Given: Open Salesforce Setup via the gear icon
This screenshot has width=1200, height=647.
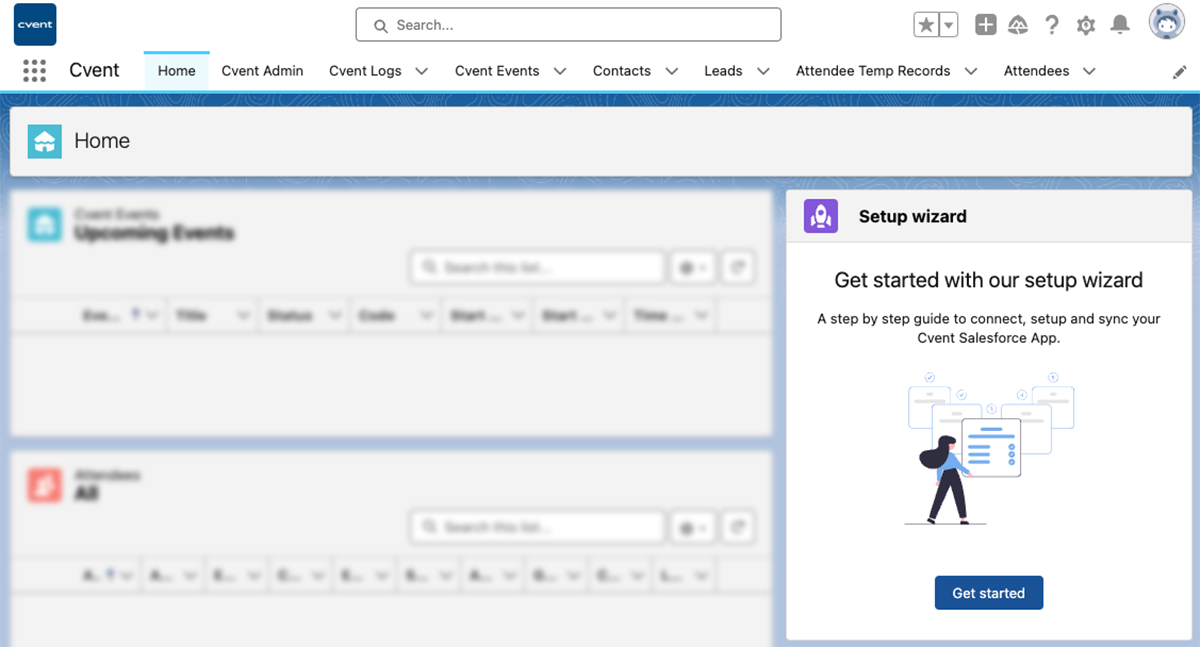Looking at the screenshot, I should pos(1086,25).
